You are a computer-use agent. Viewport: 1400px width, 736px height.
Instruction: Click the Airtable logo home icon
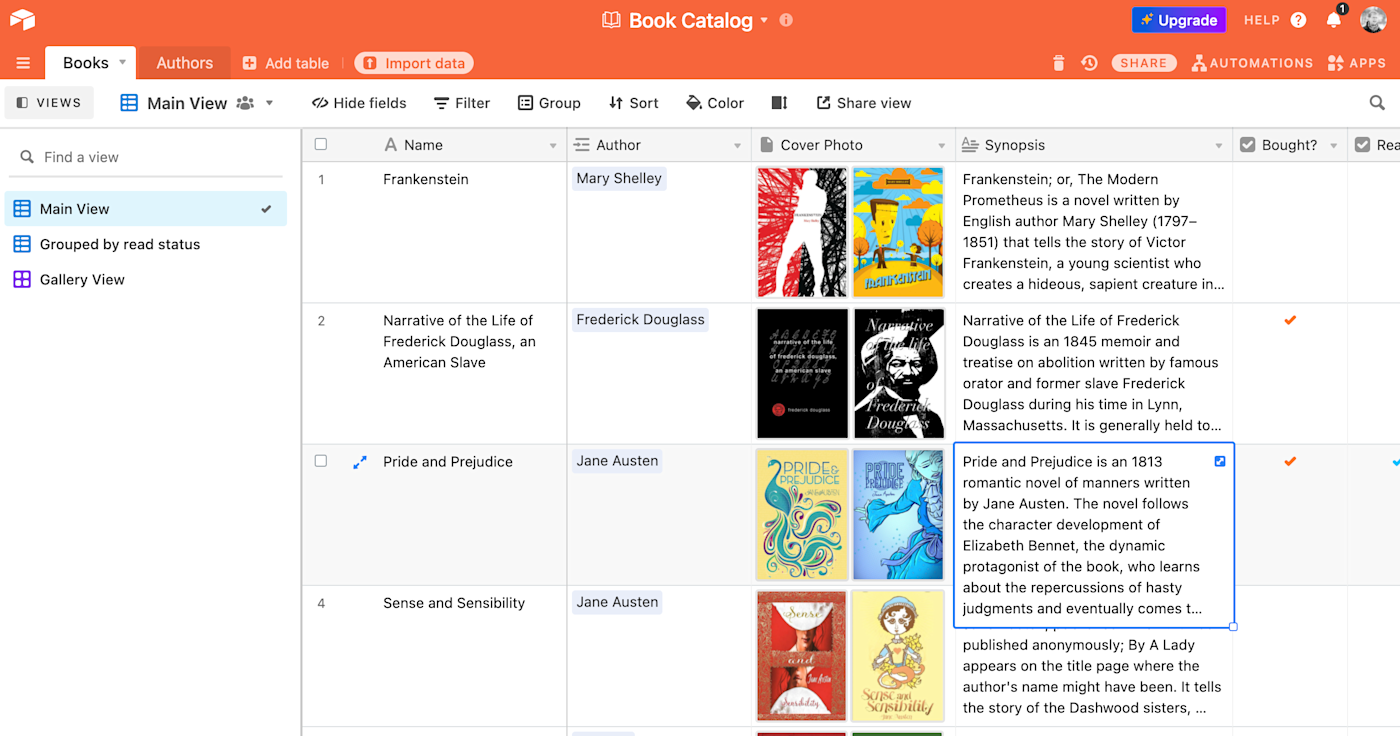22,20
